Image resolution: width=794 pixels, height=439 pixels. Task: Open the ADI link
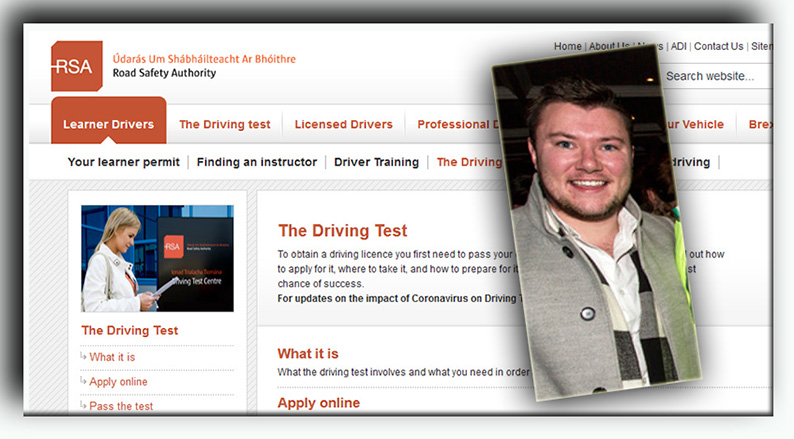(679, 47)
